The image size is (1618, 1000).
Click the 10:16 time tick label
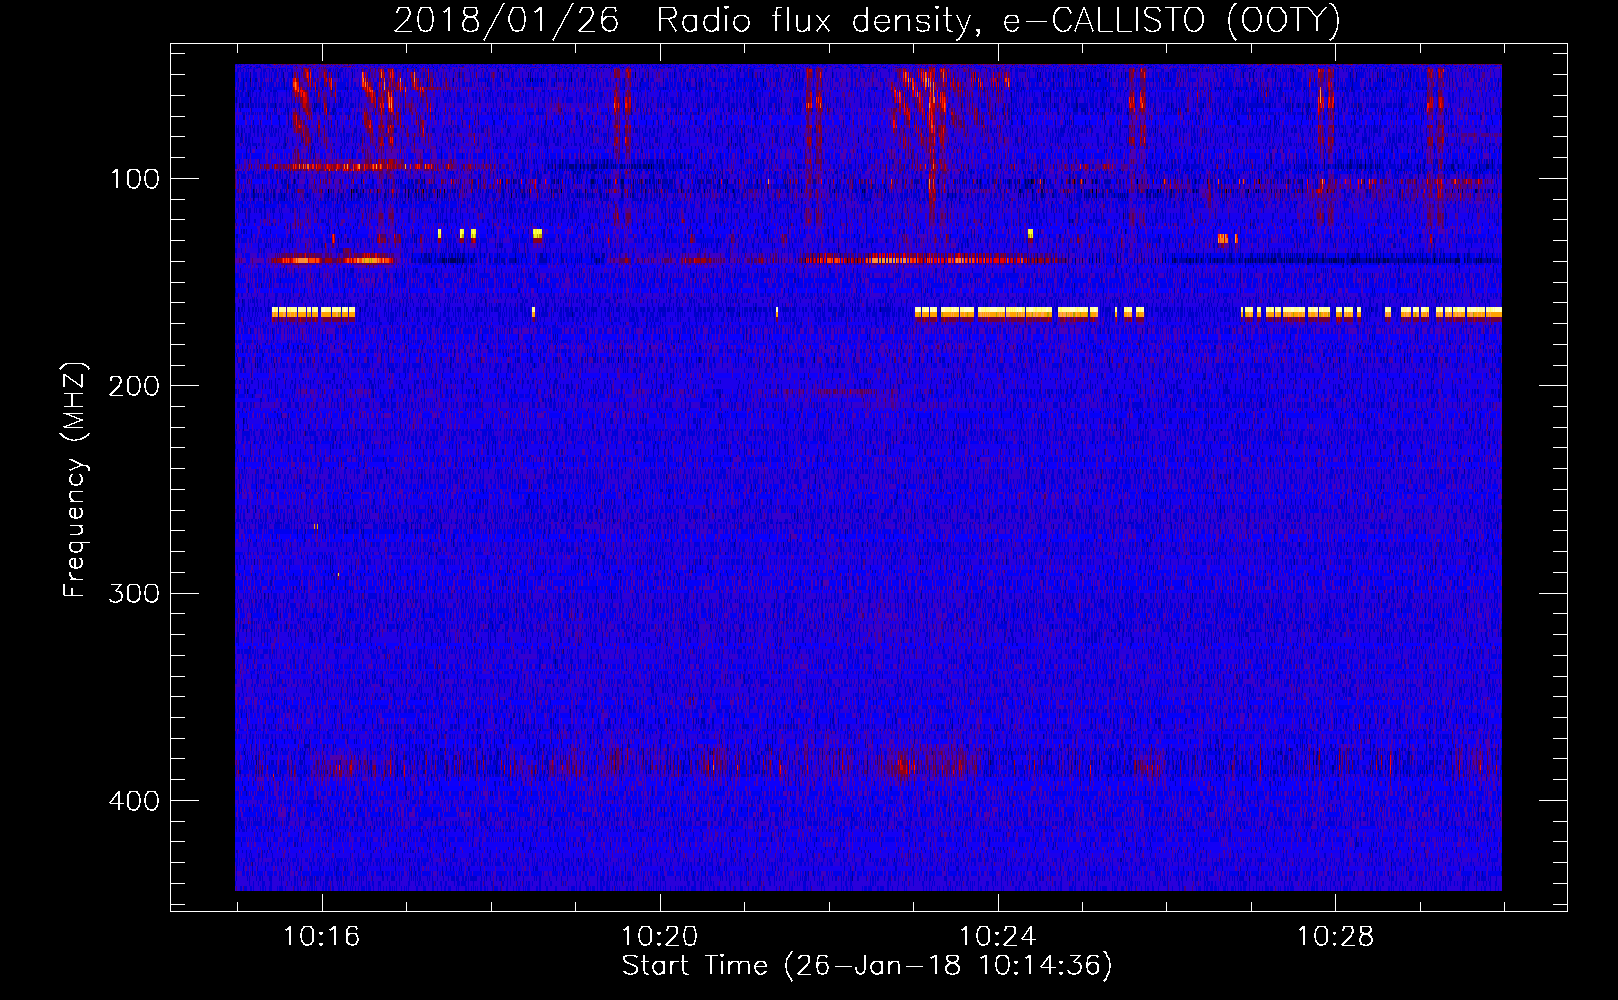(x=321, y=937)
